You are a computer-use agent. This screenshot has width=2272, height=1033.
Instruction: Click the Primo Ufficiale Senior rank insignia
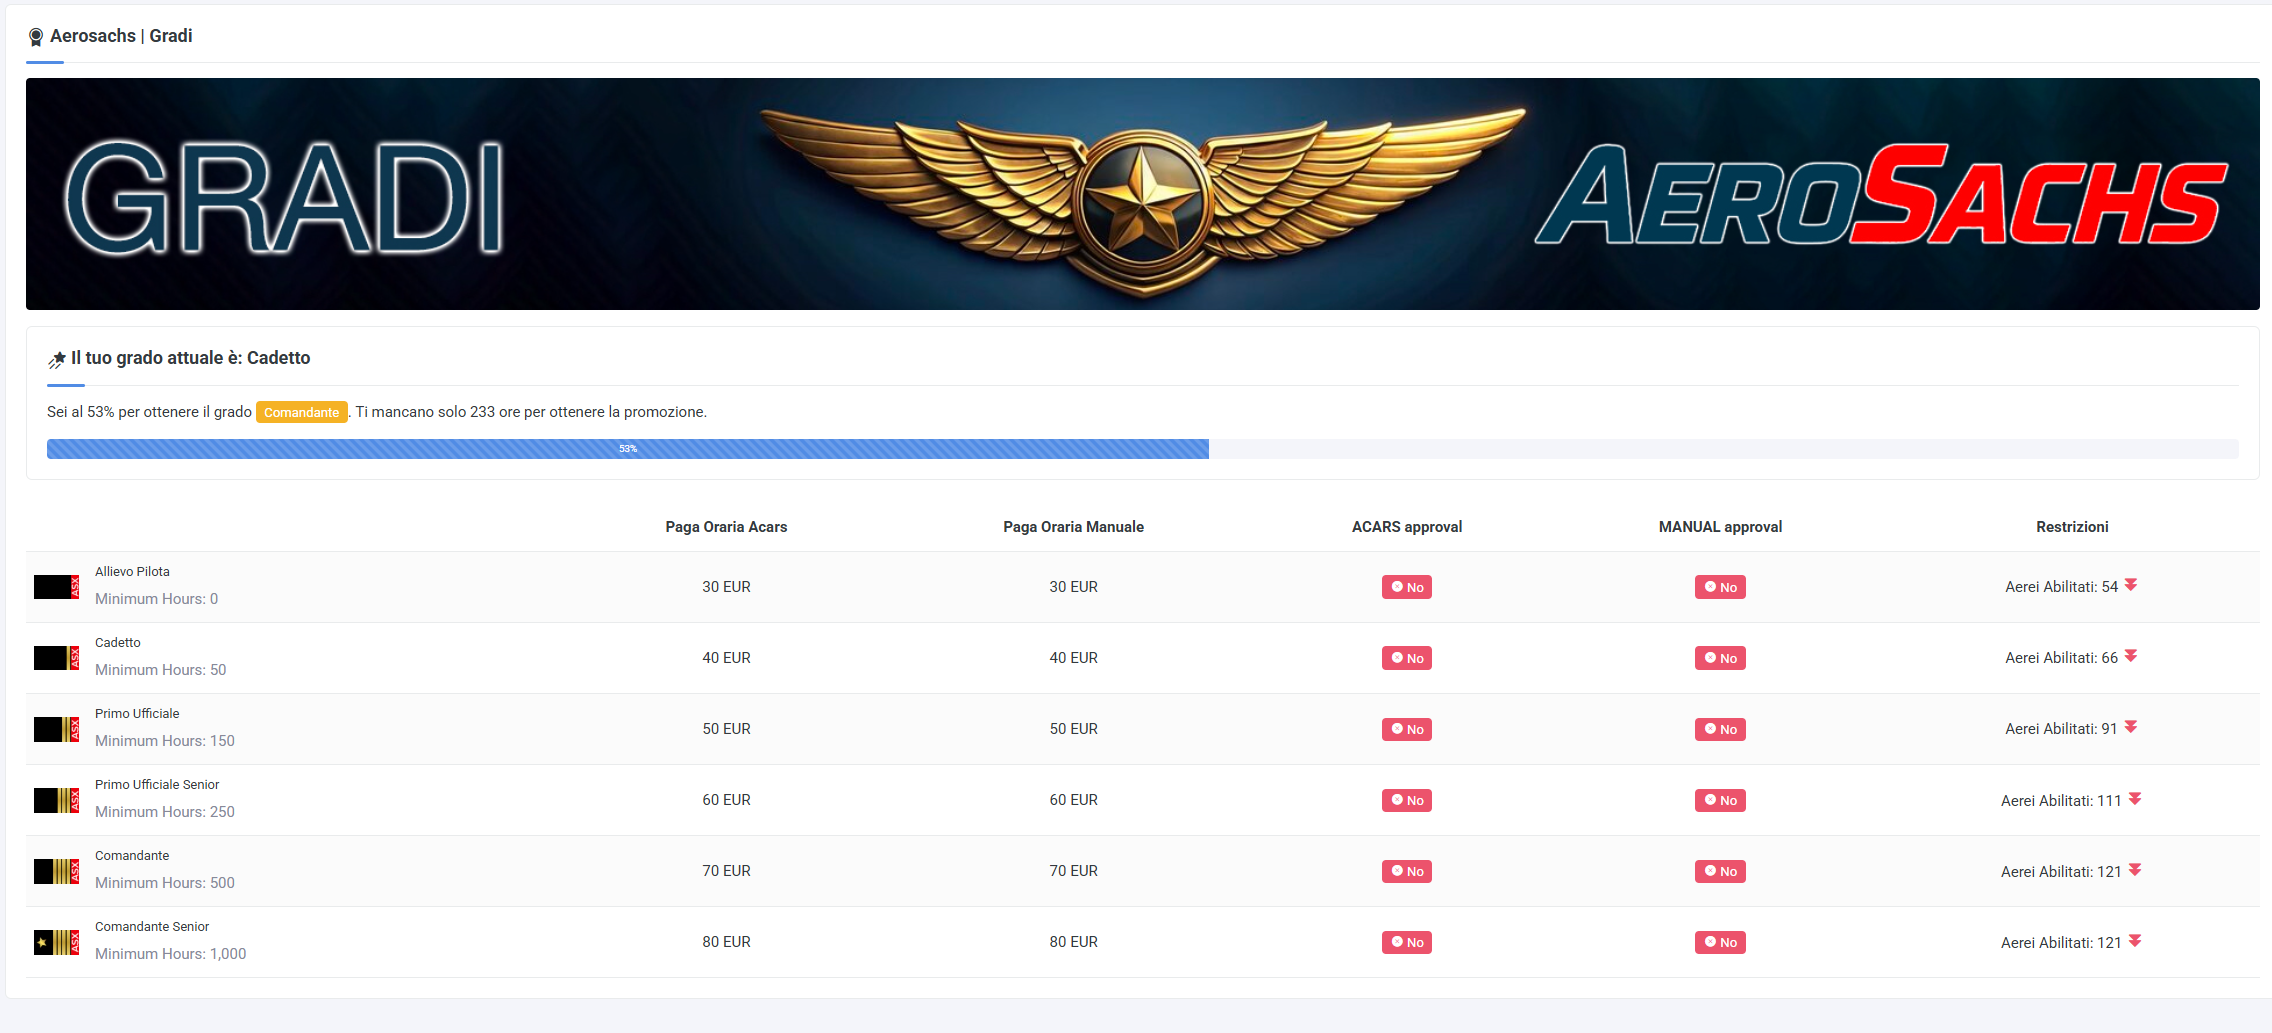click(x=56, y=800)
